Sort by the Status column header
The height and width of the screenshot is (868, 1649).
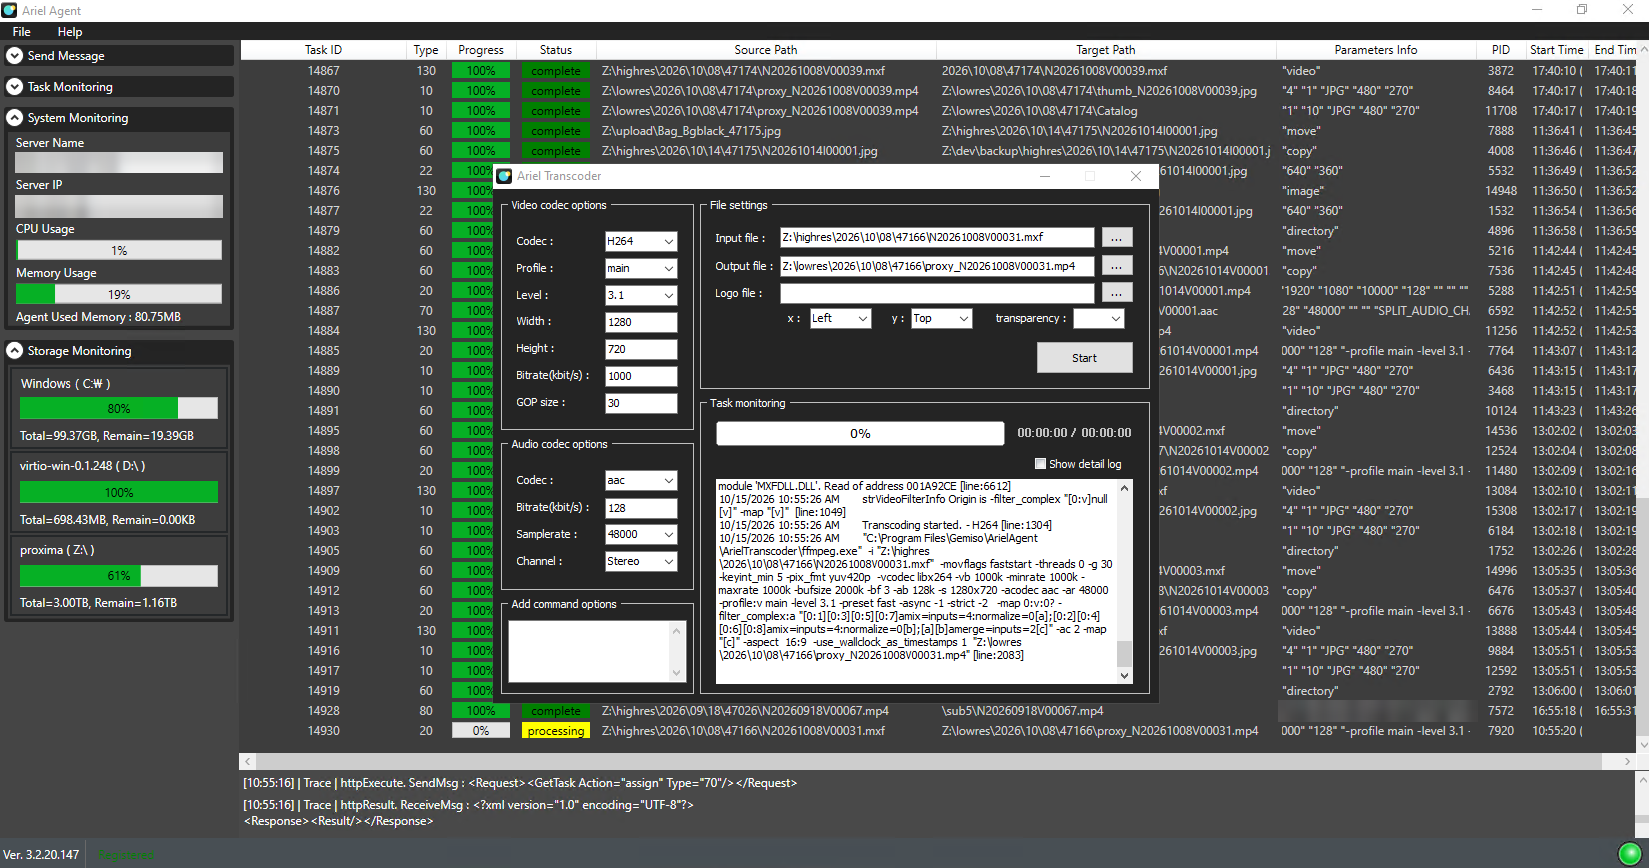556,50
